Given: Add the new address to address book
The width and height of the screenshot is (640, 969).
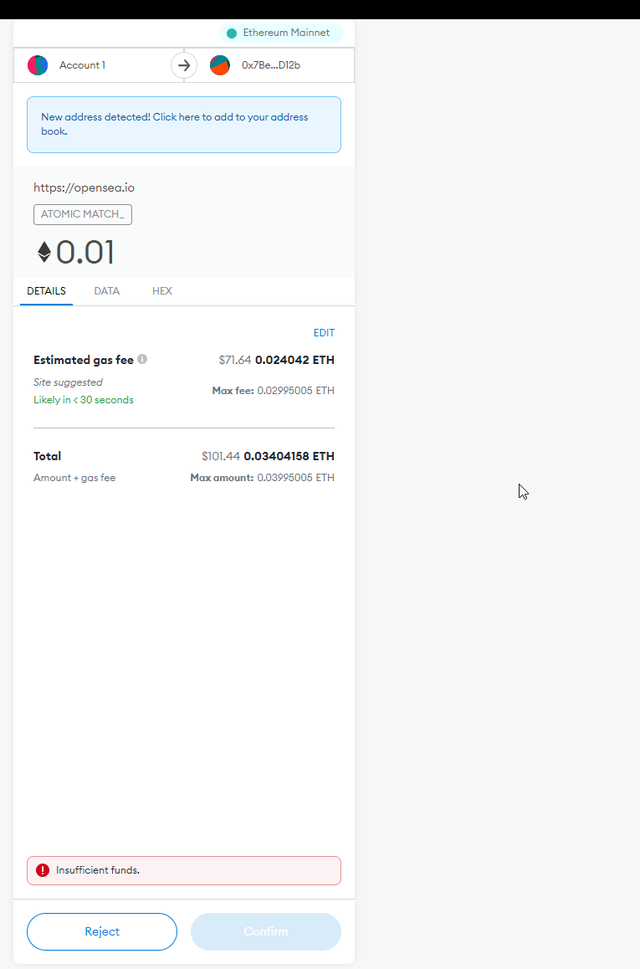Looking at the screenshot, I should [183, 124].
